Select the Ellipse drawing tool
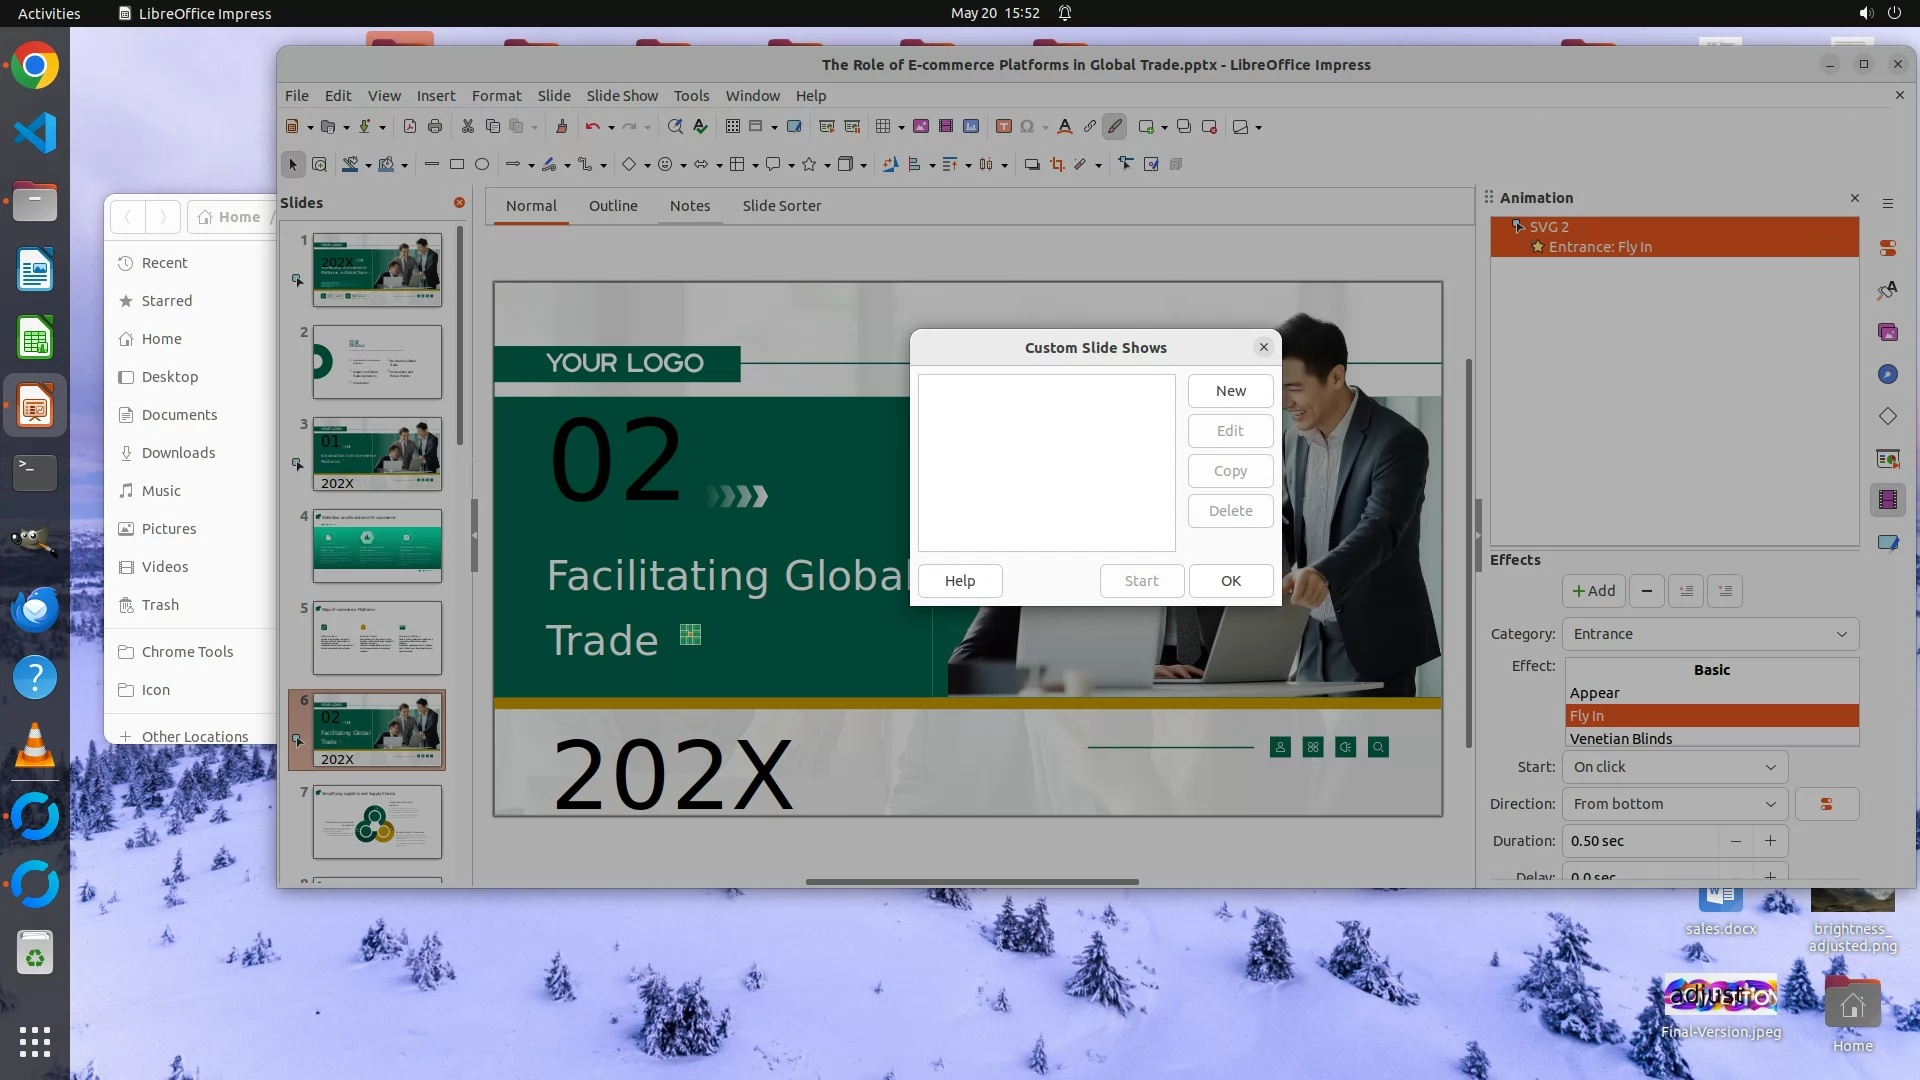Image resolution: width=1920 pixels, height=1080 pixels. point(482,165)
